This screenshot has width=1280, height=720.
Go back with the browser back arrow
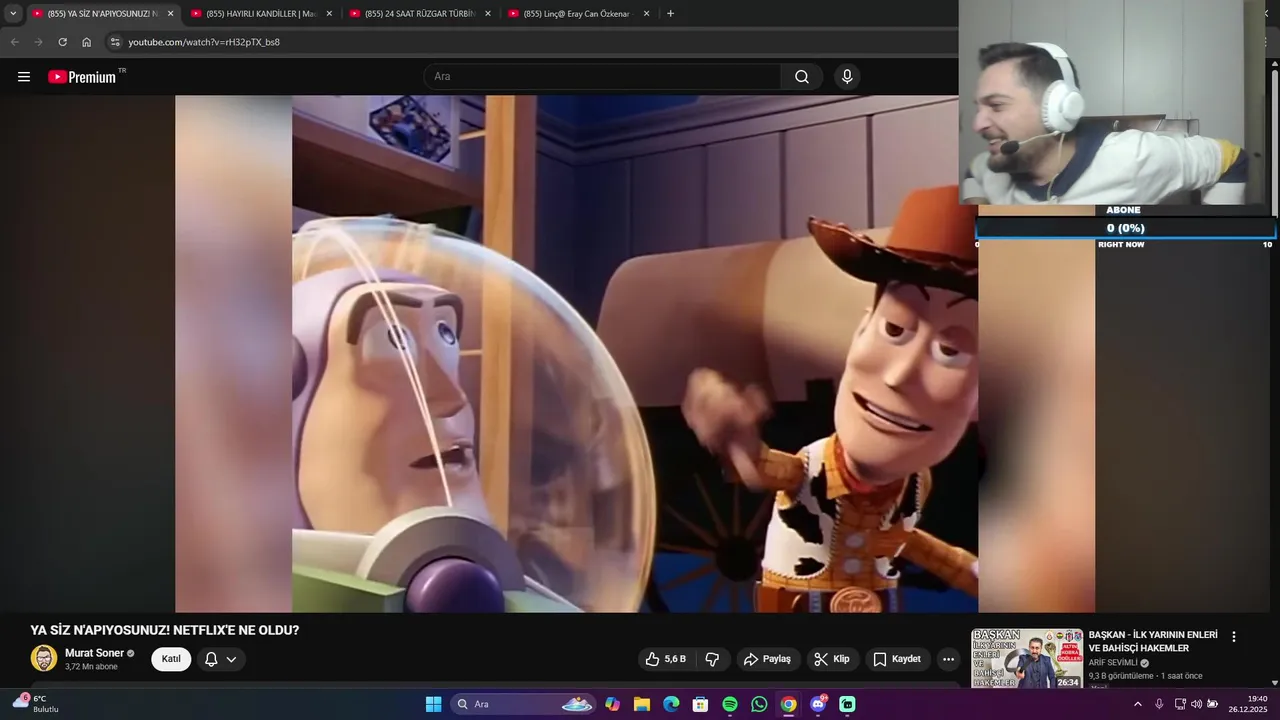[x=14, y=42]
